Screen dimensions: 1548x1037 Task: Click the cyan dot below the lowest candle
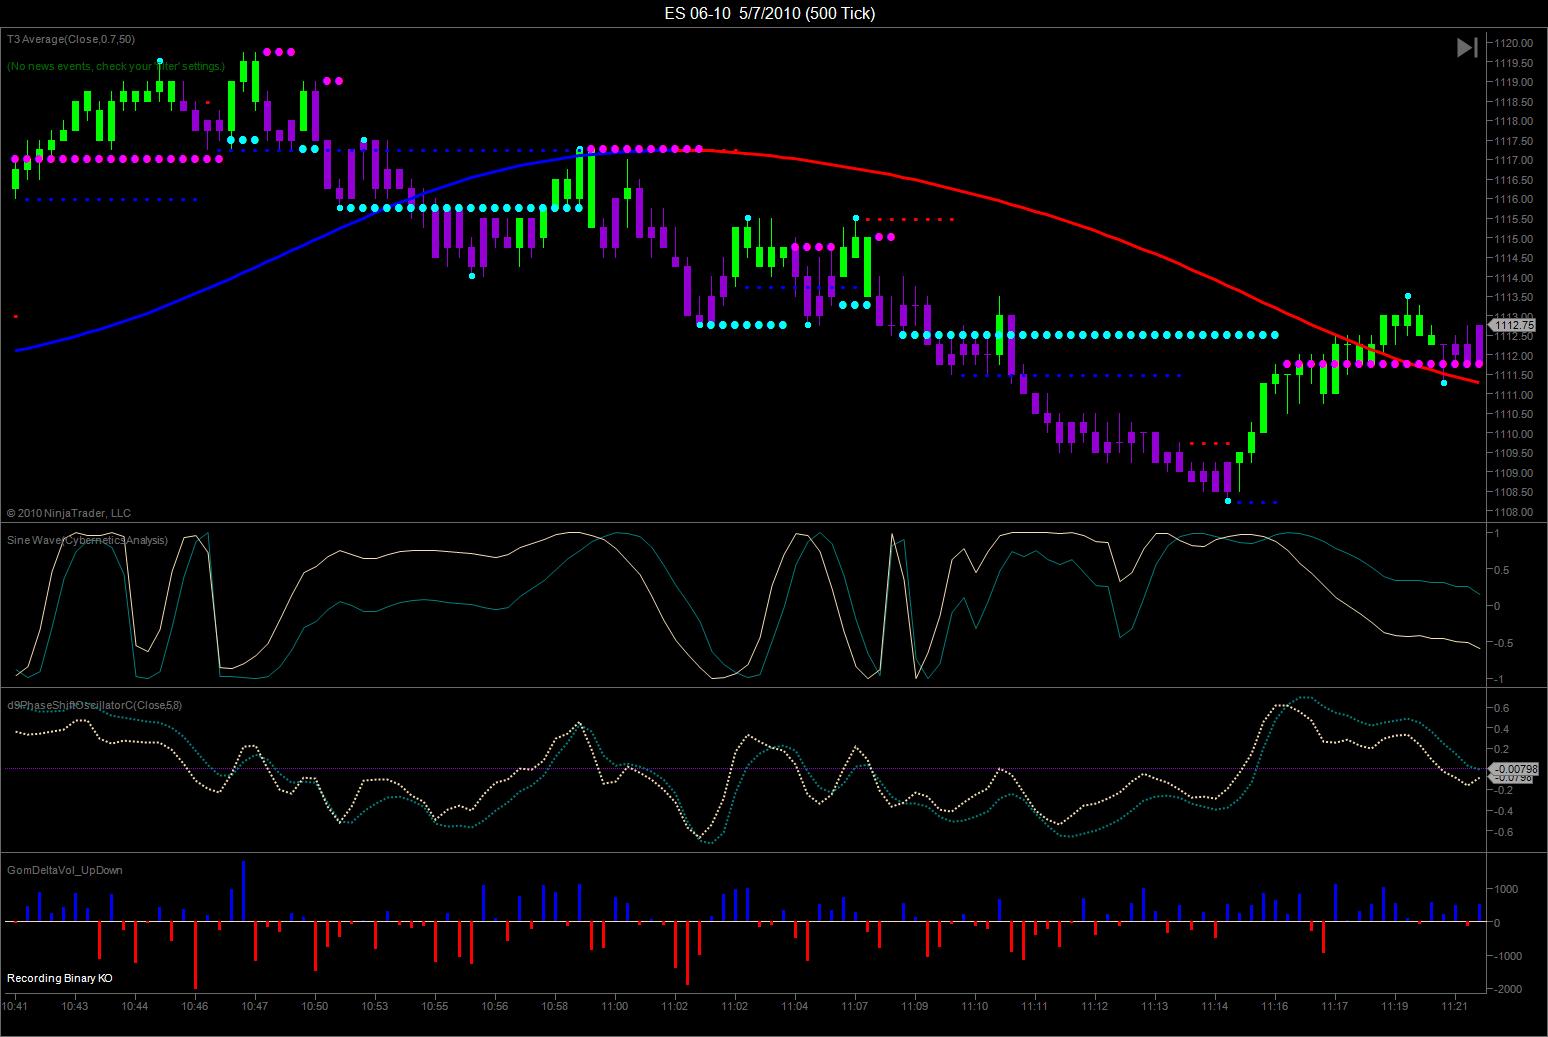(x=1228, y=501)
